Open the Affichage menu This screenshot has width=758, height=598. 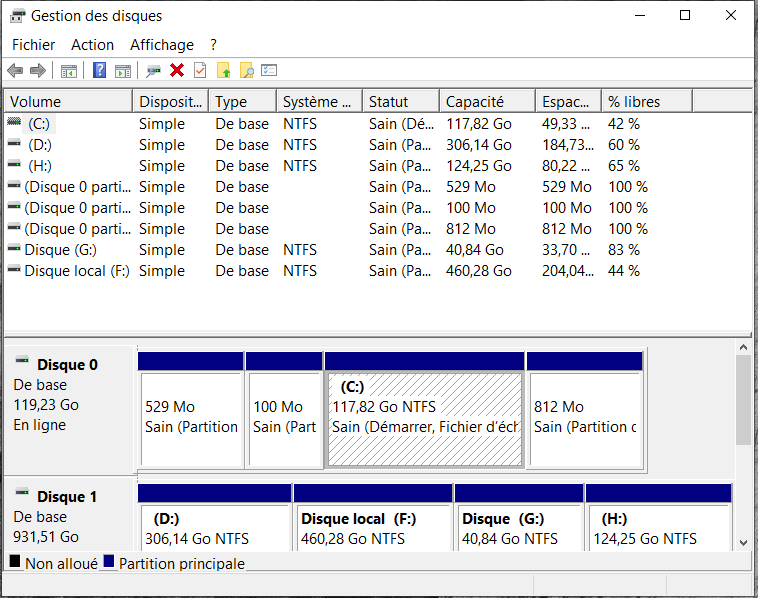pos(162,45)
